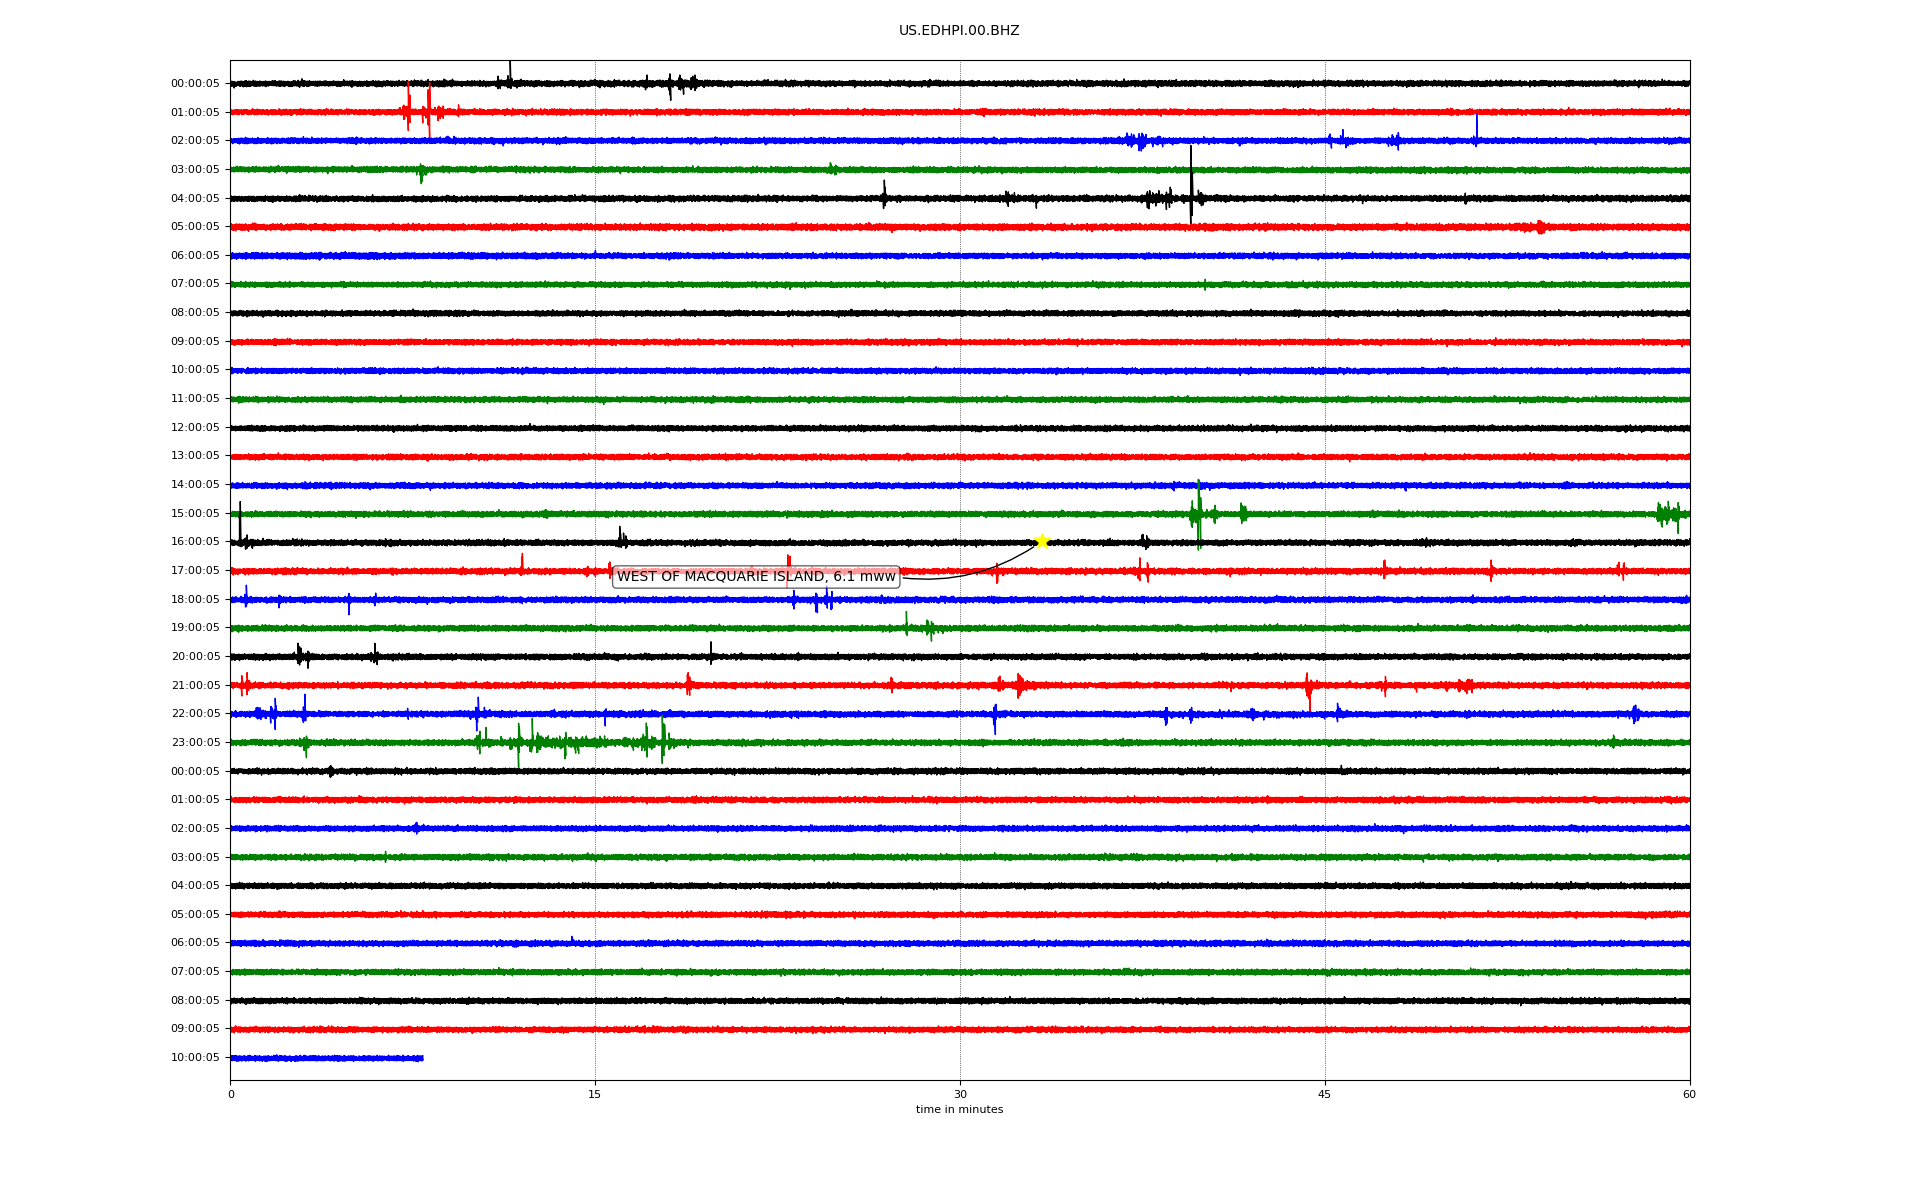The image size is (1920, 1200).
Task: Click the 23:00:05 row time label
Action: point(195,743)
